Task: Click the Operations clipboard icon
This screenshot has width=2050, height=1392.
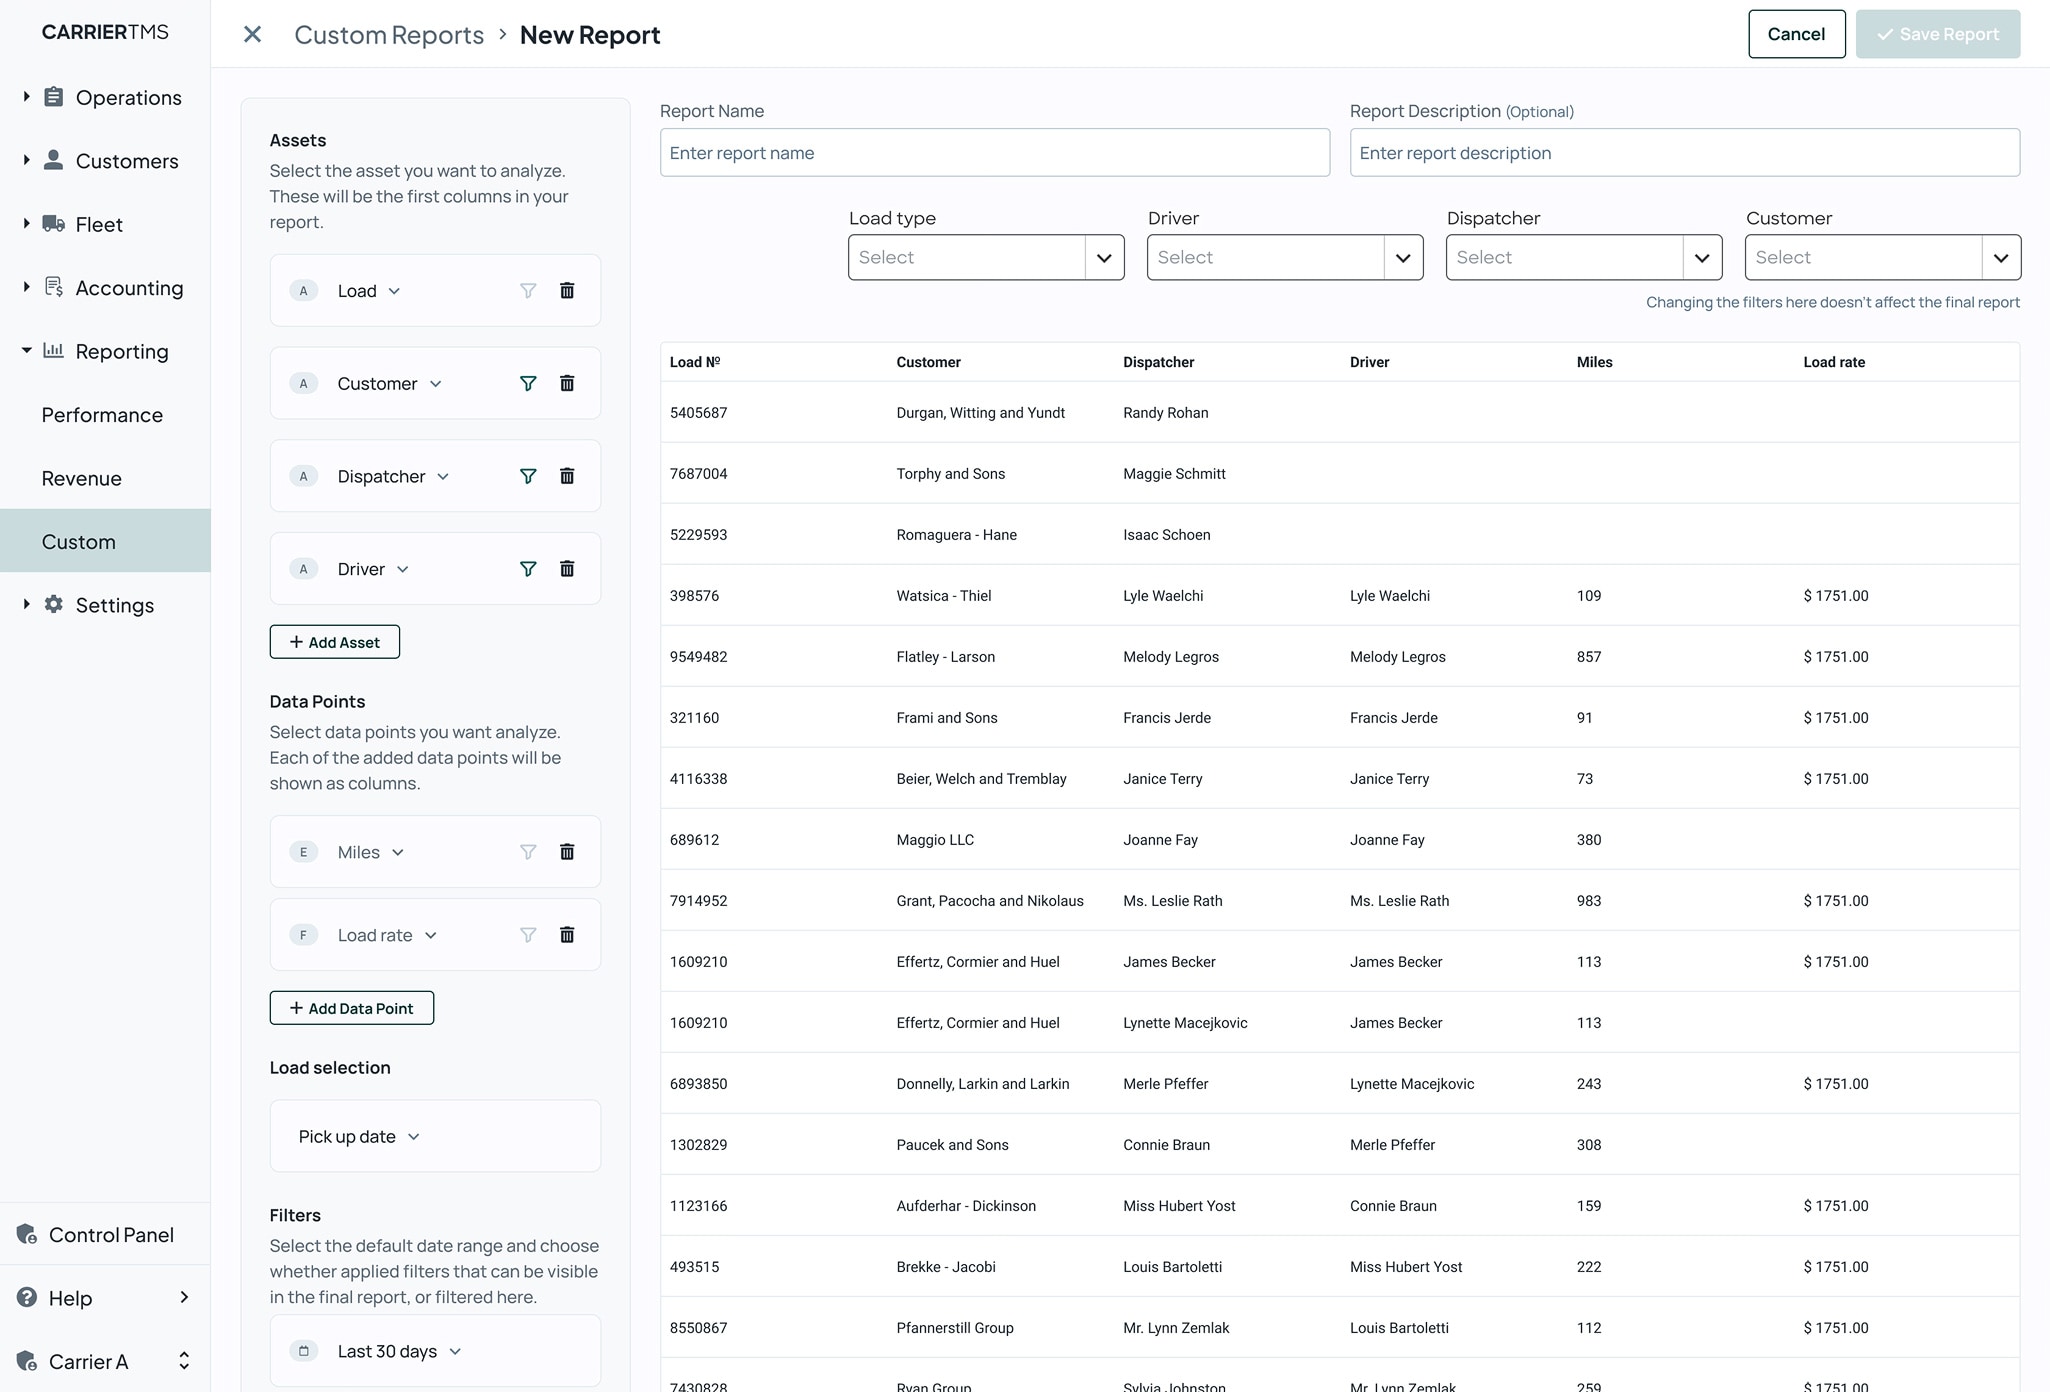Action: pos(53,97)
